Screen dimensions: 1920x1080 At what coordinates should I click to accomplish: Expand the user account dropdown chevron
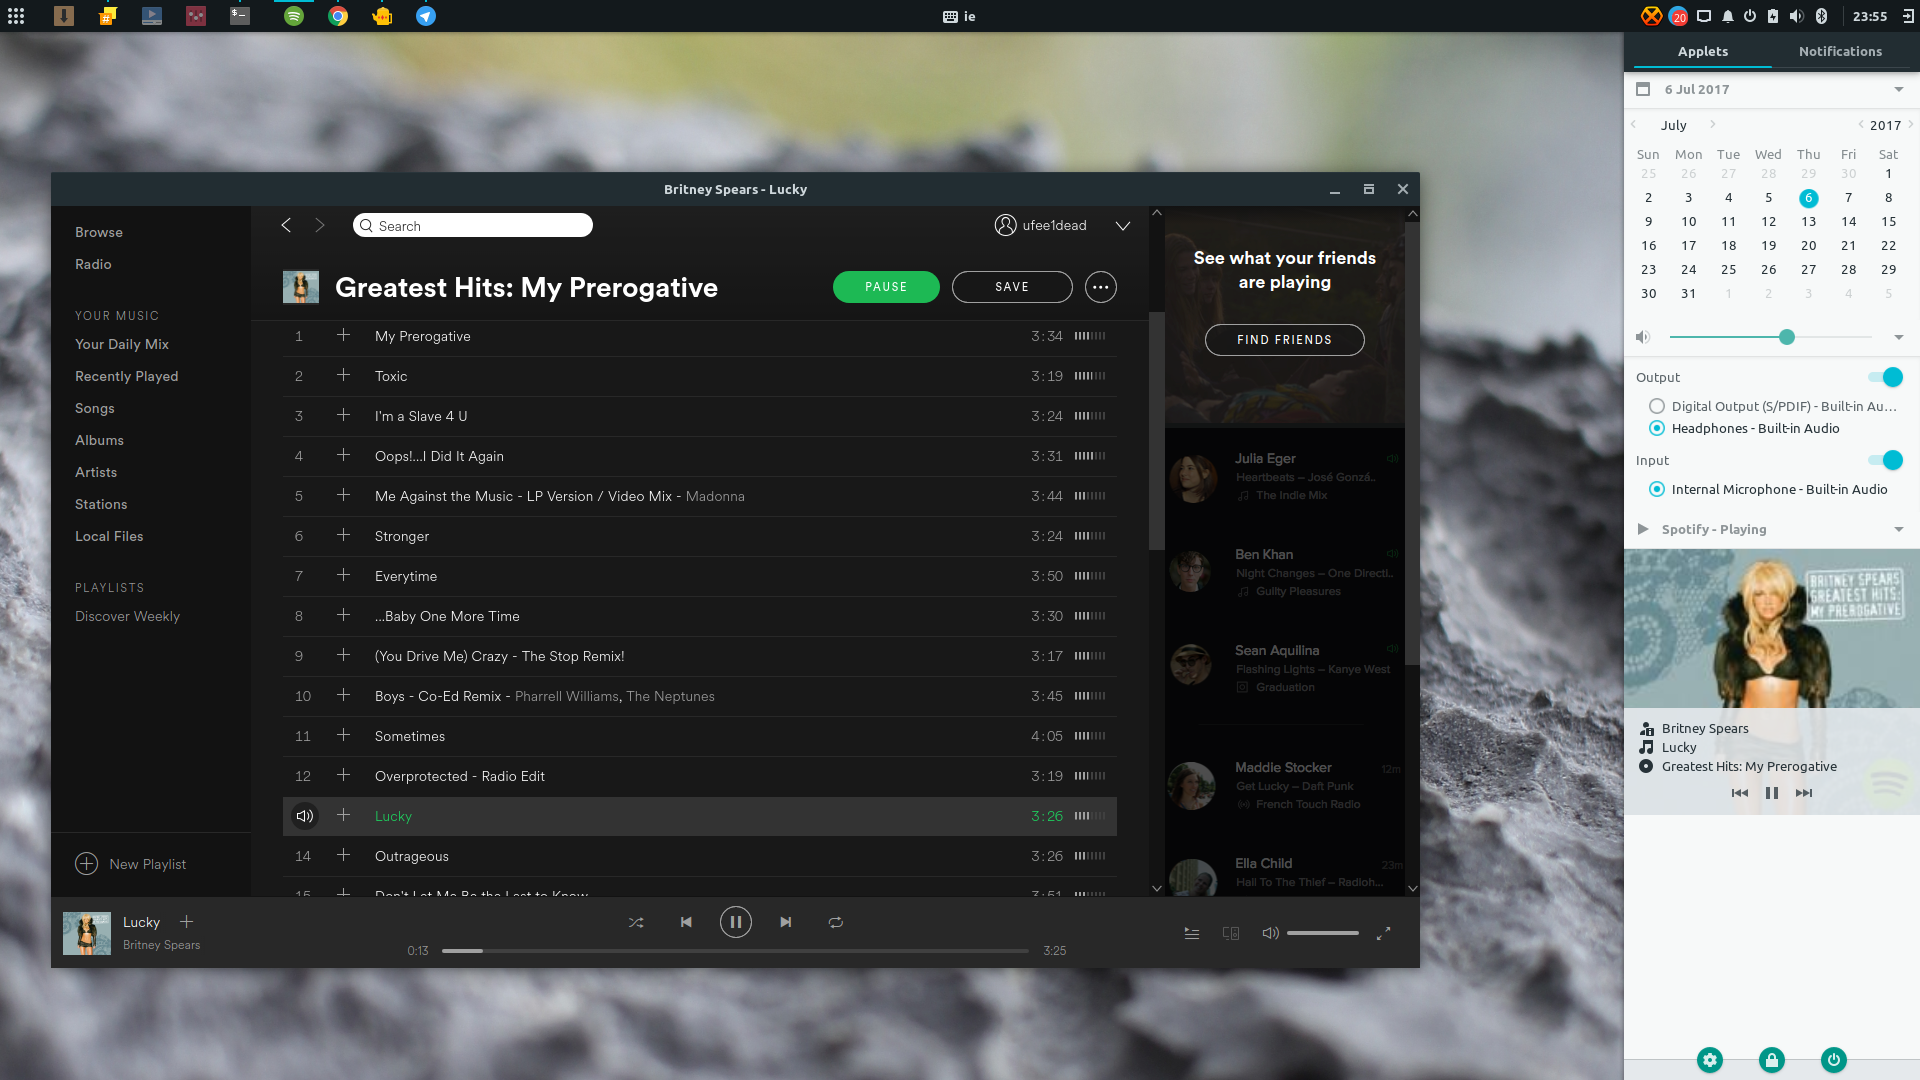coord(1123,226)
